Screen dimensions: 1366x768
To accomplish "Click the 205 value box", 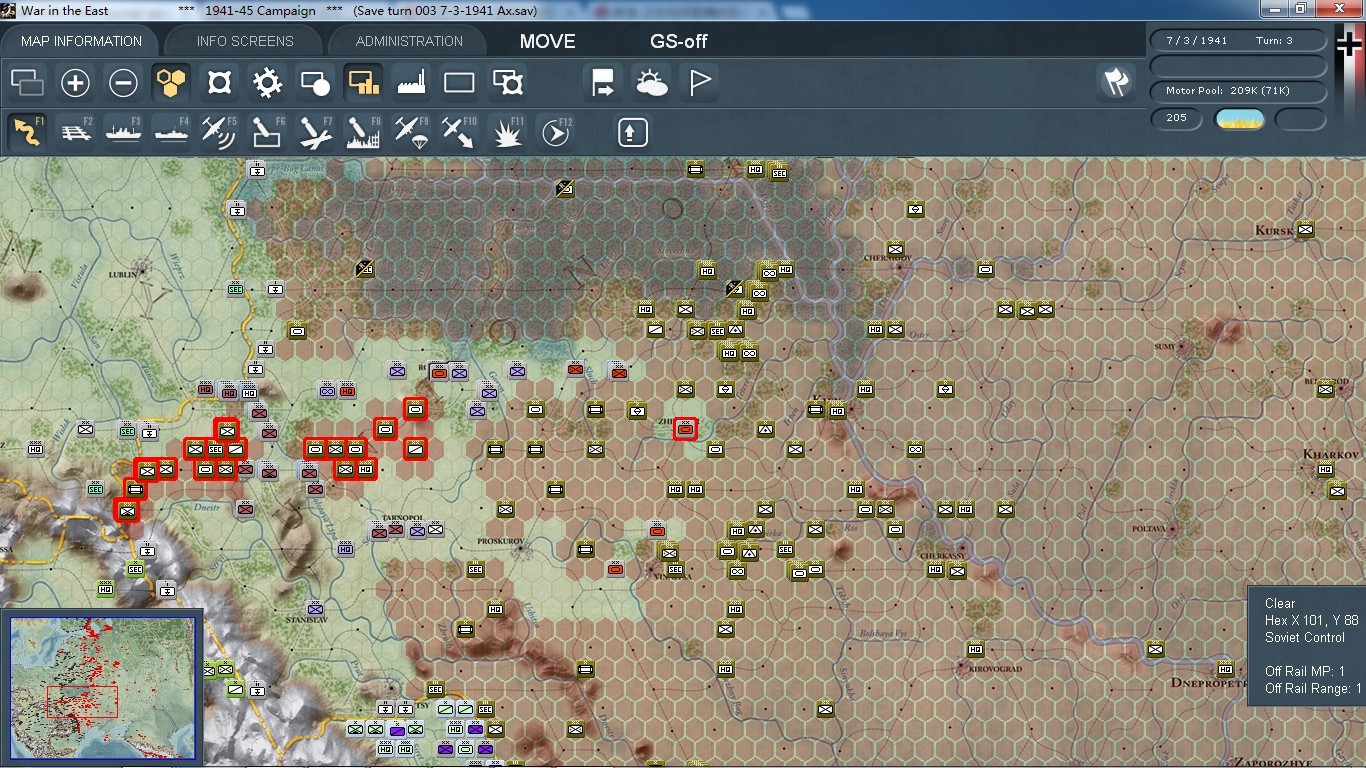I will pyautogui.click(x=1177, y=118).
